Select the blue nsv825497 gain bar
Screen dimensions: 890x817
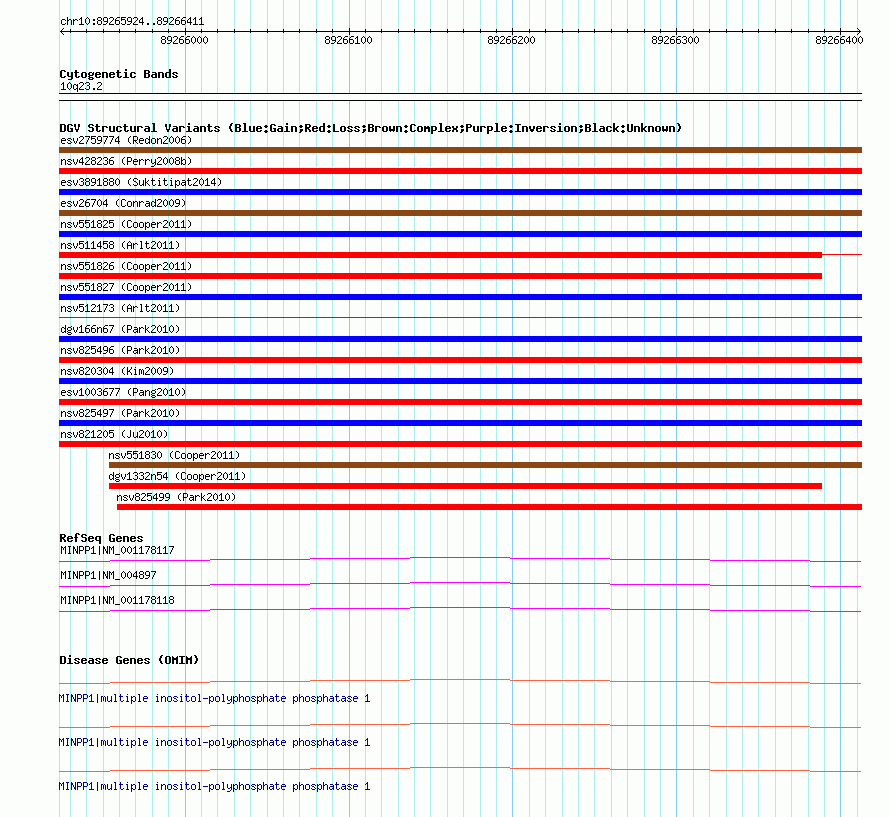tap(460, 423)
